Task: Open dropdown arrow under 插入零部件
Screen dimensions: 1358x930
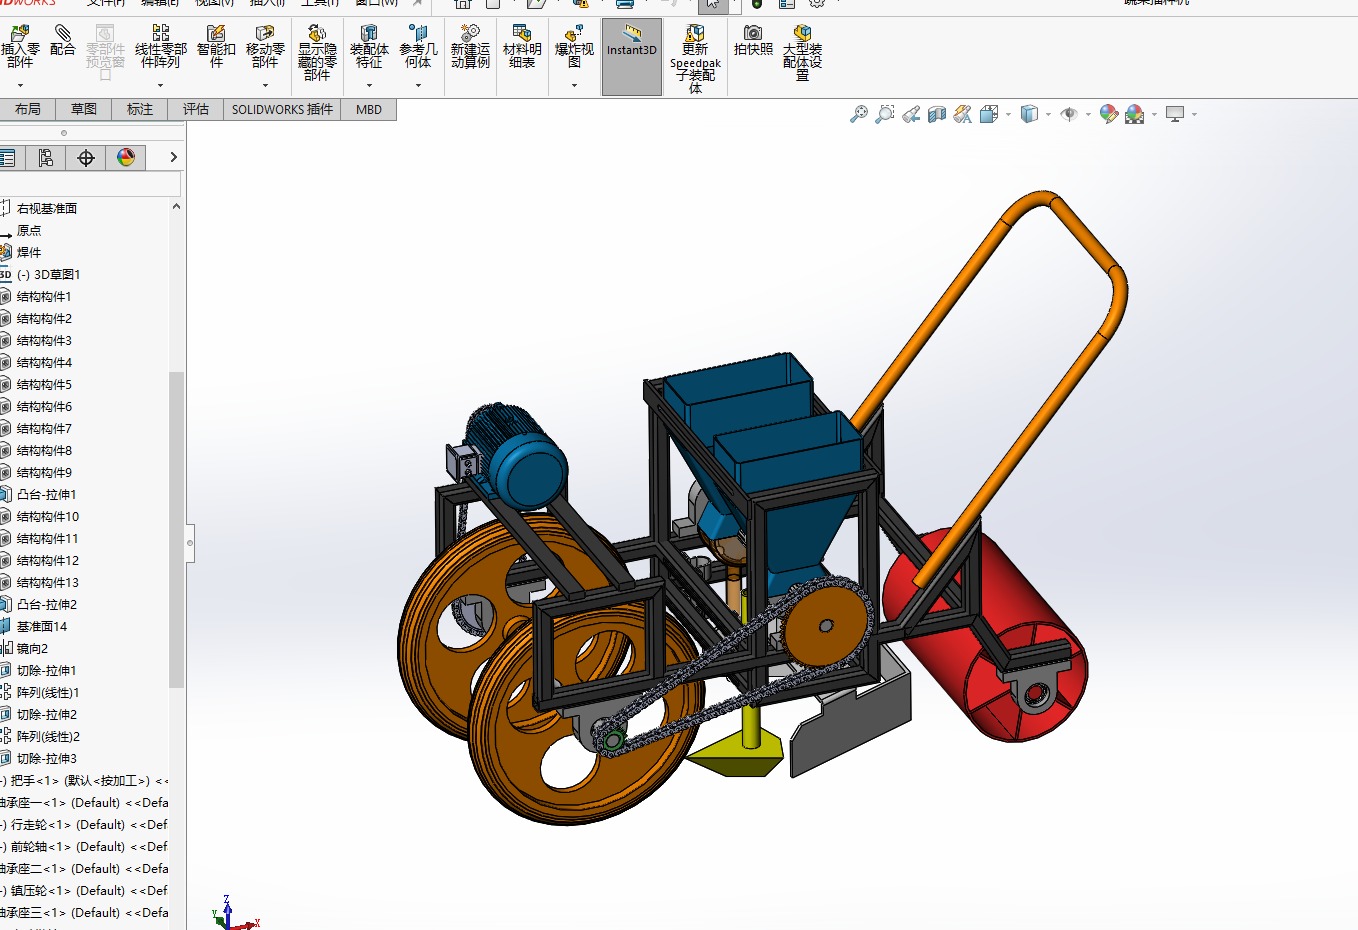Action: [x=20, y=86]
